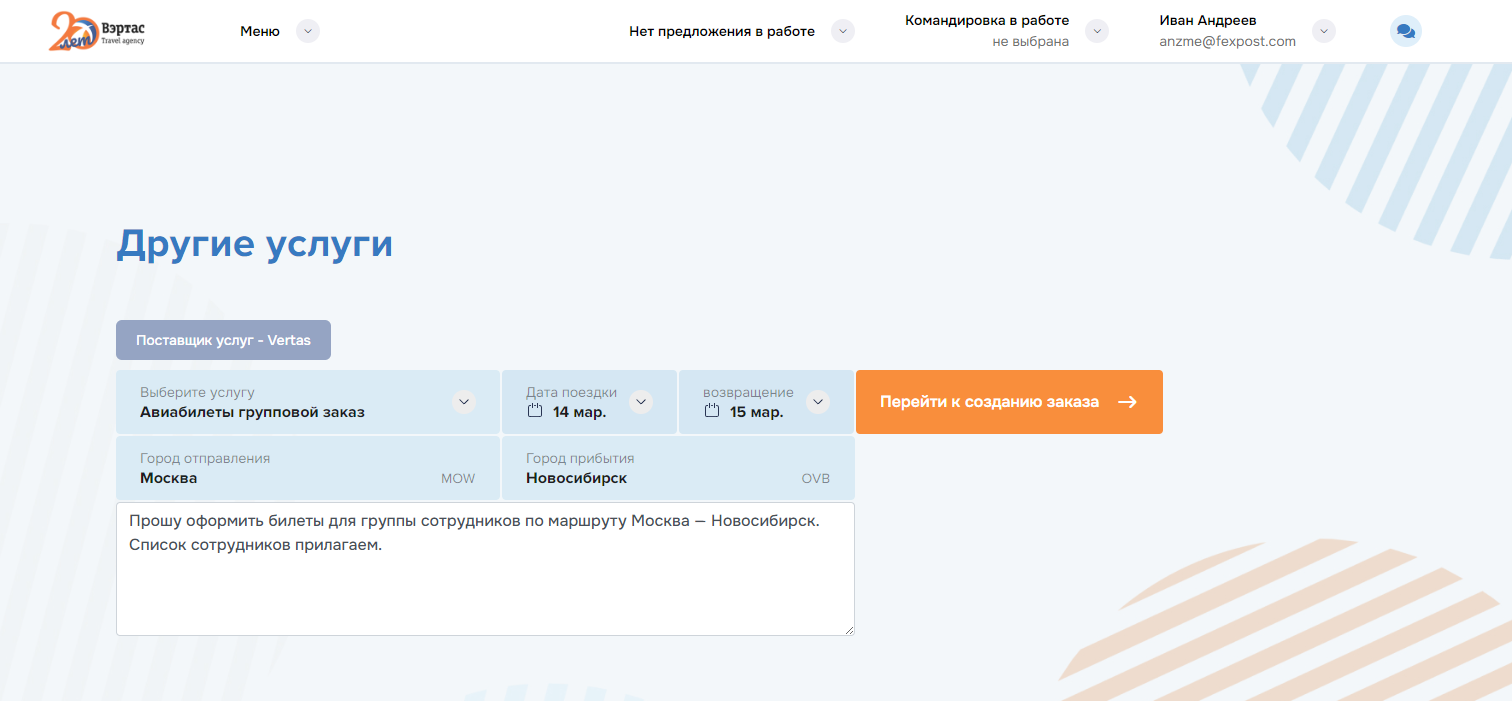Image resolution: width=1512 pixels, height=701 pixels.
Task: Expand the Меню dropdown chevron
Action: [x=308, y=31]
